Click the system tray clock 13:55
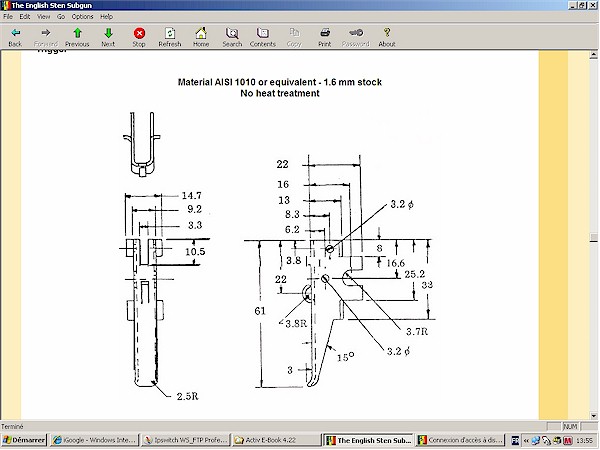Viewport: 600px width, 450px height. point(584,440)
